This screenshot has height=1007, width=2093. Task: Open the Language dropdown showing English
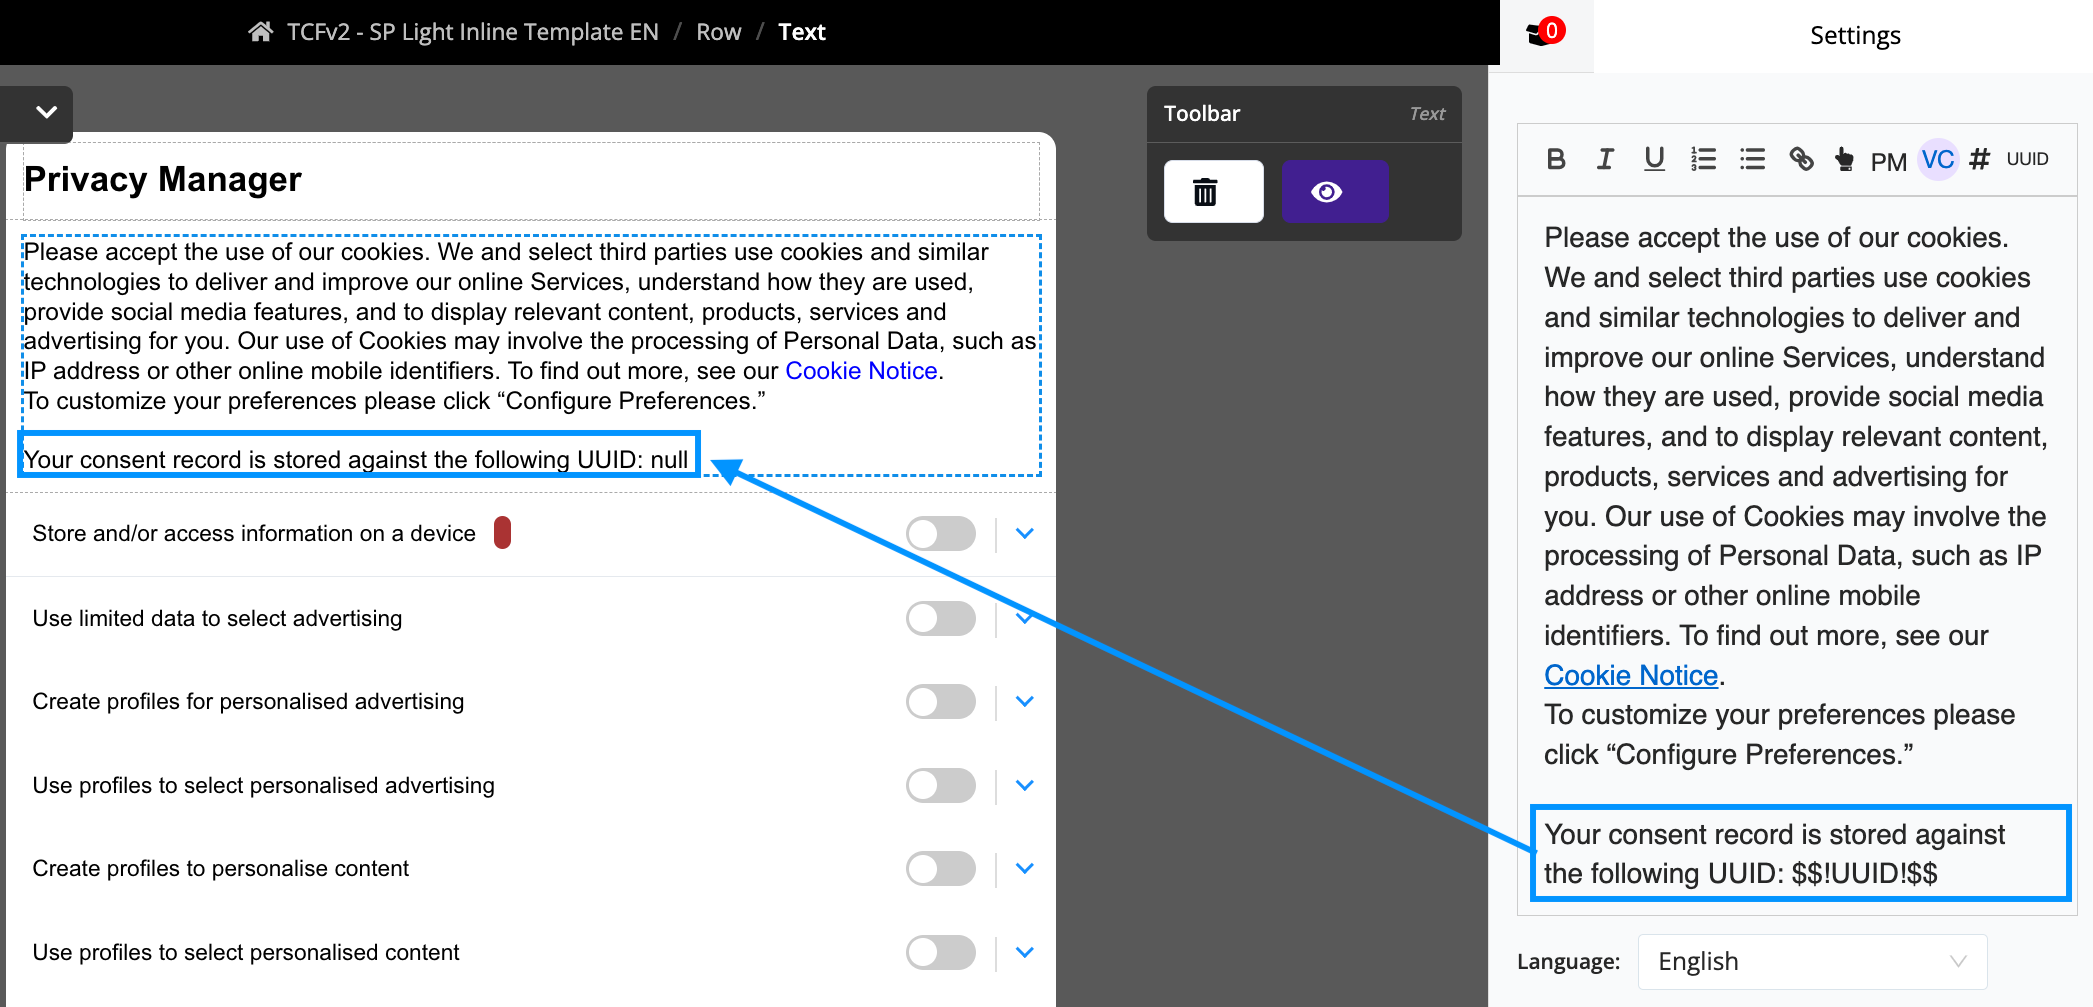[1812, 961]
